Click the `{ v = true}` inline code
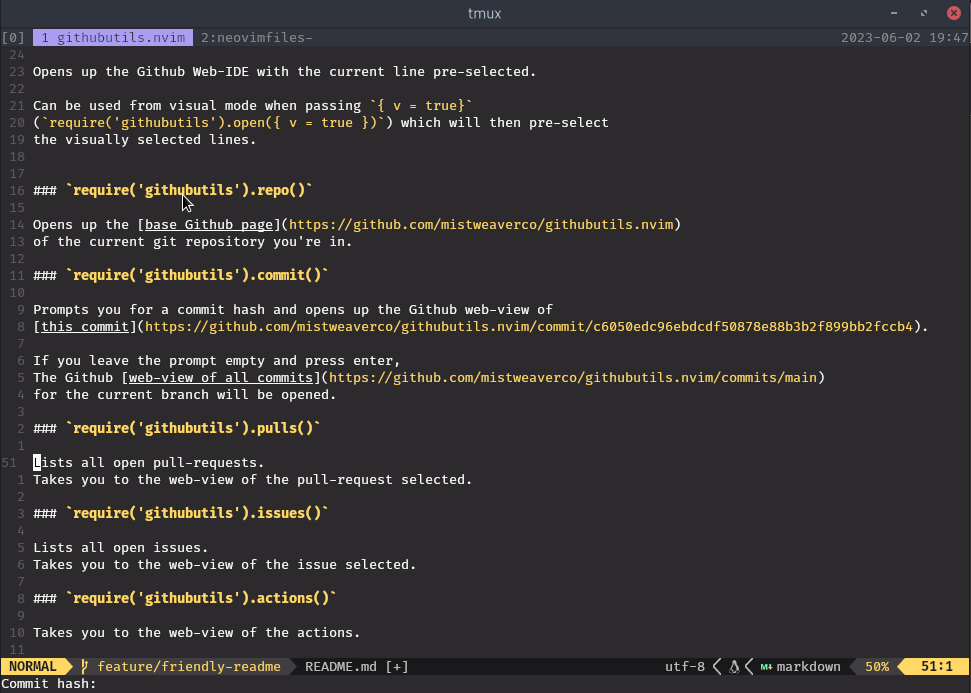The image size is (971, 693). 420,105
